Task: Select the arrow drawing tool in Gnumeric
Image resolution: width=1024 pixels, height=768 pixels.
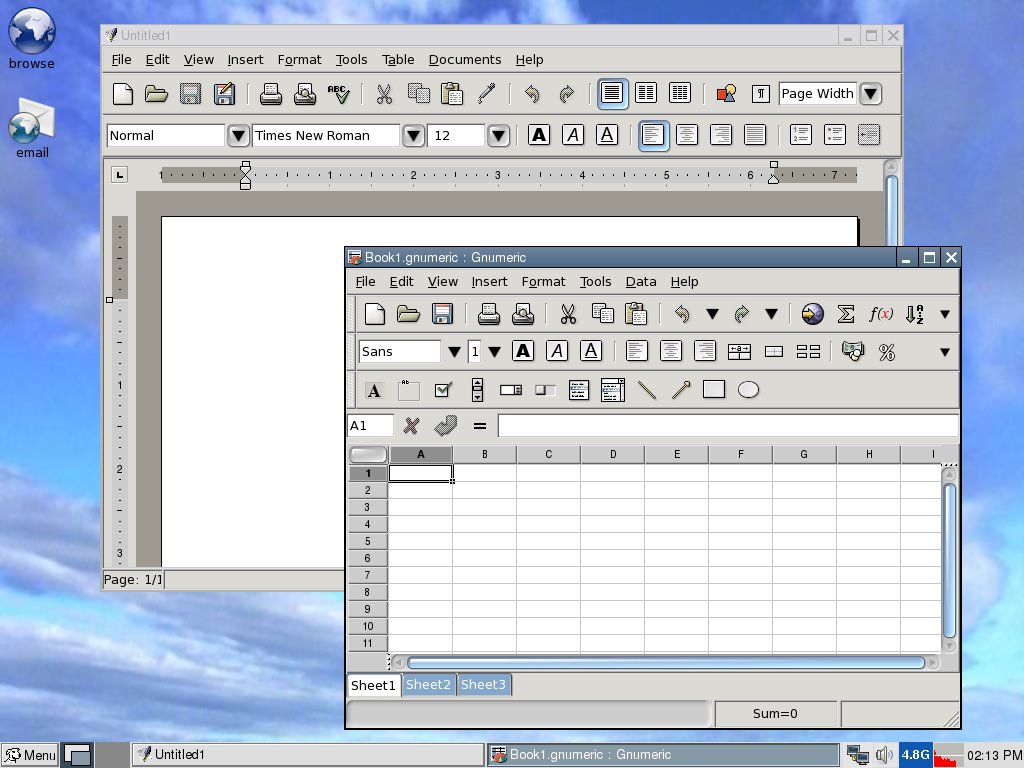Action: 681,390
